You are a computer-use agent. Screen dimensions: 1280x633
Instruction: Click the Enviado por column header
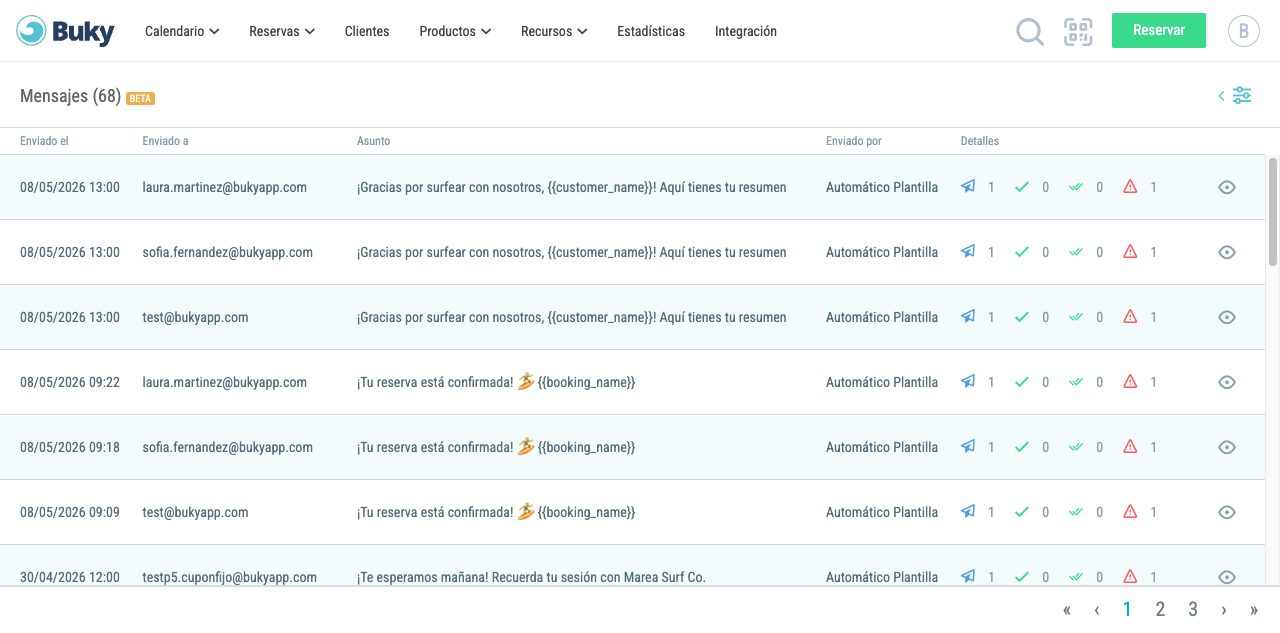854,141
